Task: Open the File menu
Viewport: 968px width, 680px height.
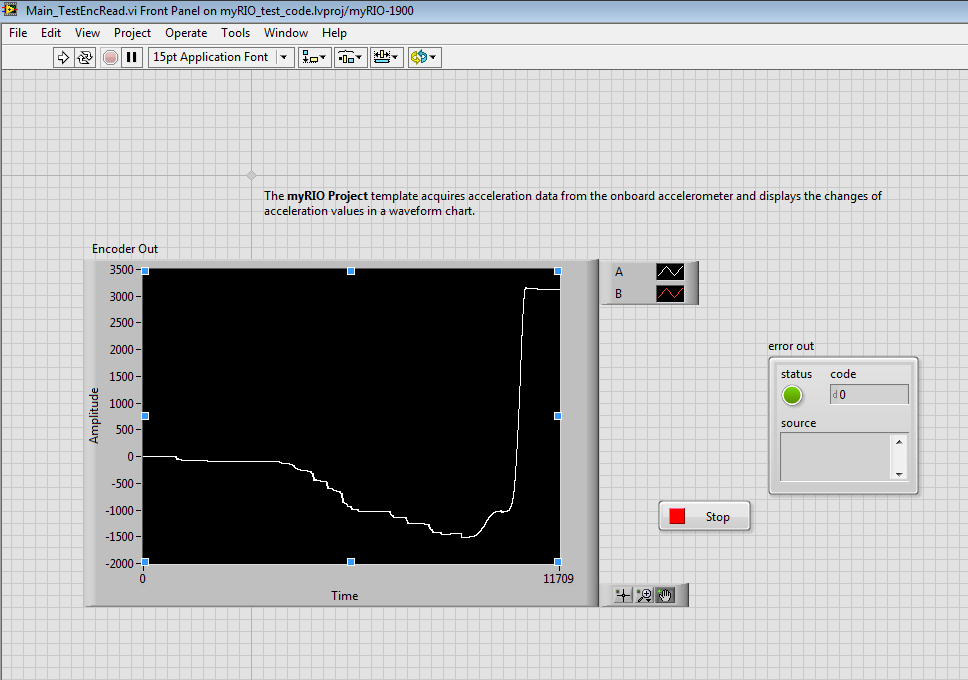Action: point(18,33)
